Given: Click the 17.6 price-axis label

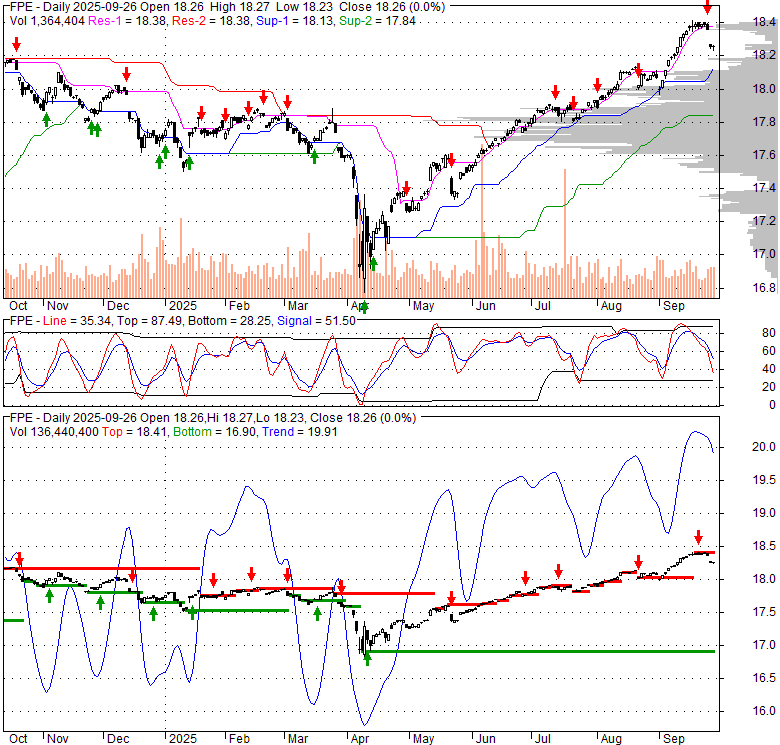Looking at the screenshot, I should tap(764, 155).
